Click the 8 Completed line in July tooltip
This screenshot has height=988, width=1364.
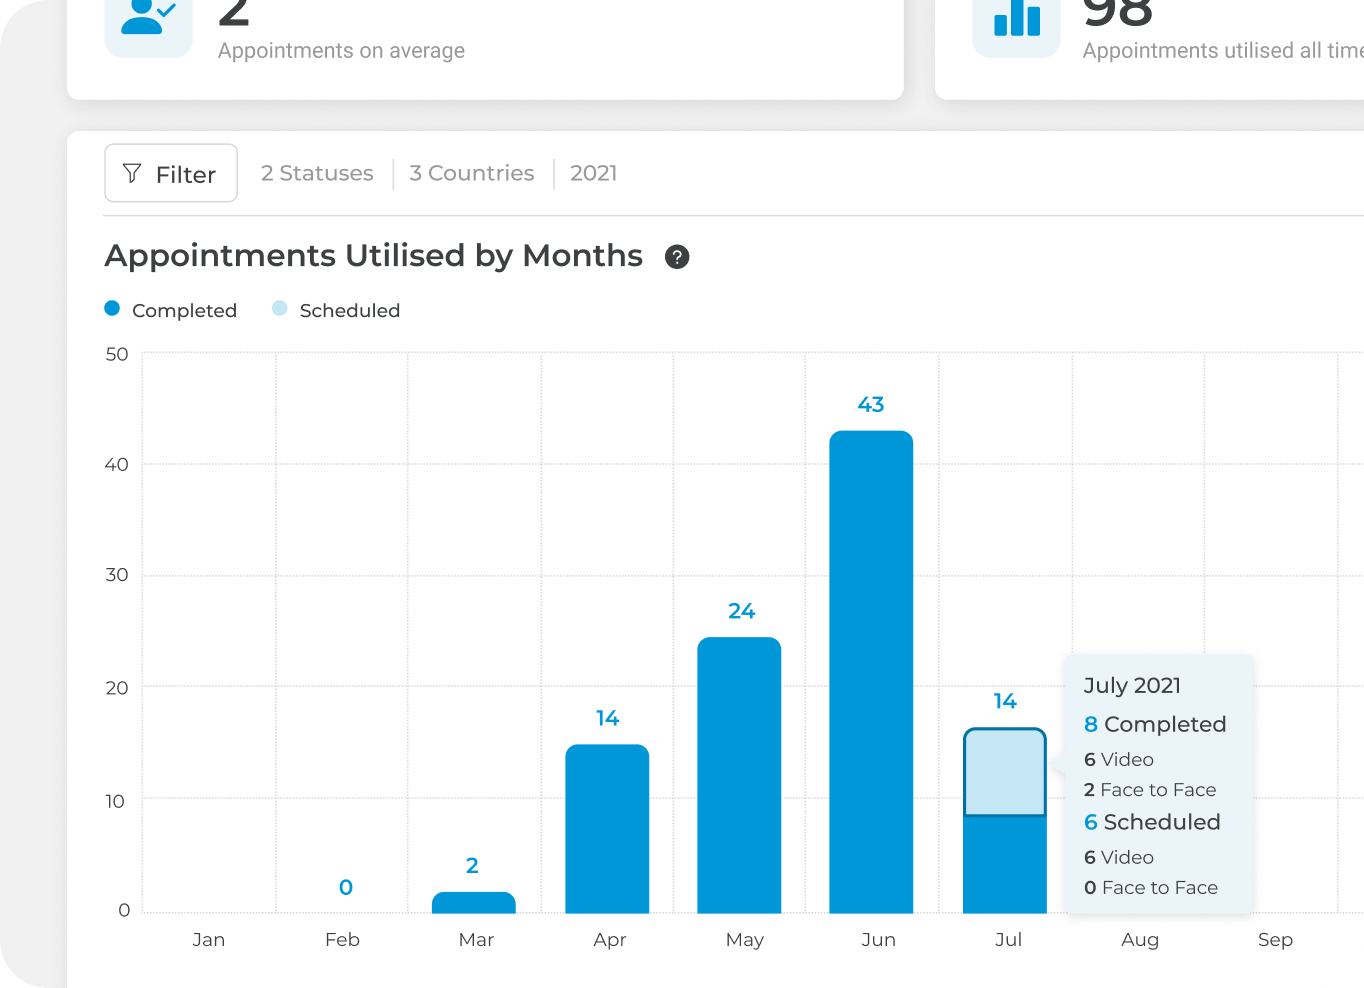point(1155,725)
